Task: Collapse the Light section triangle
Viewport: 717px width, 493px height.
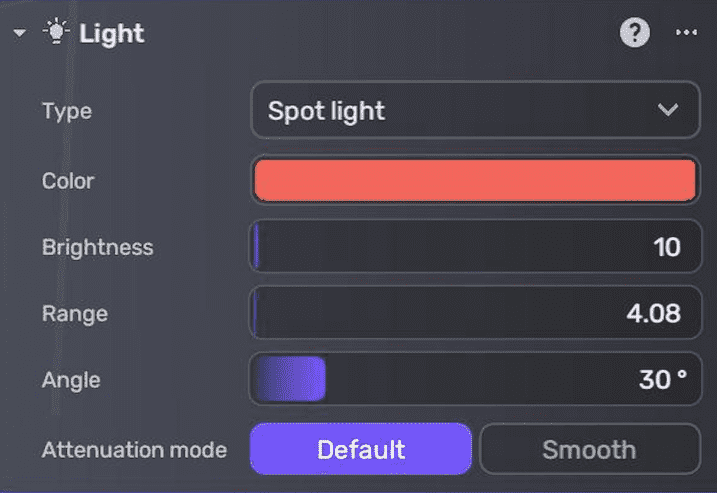Action: (x=20, y=34)
